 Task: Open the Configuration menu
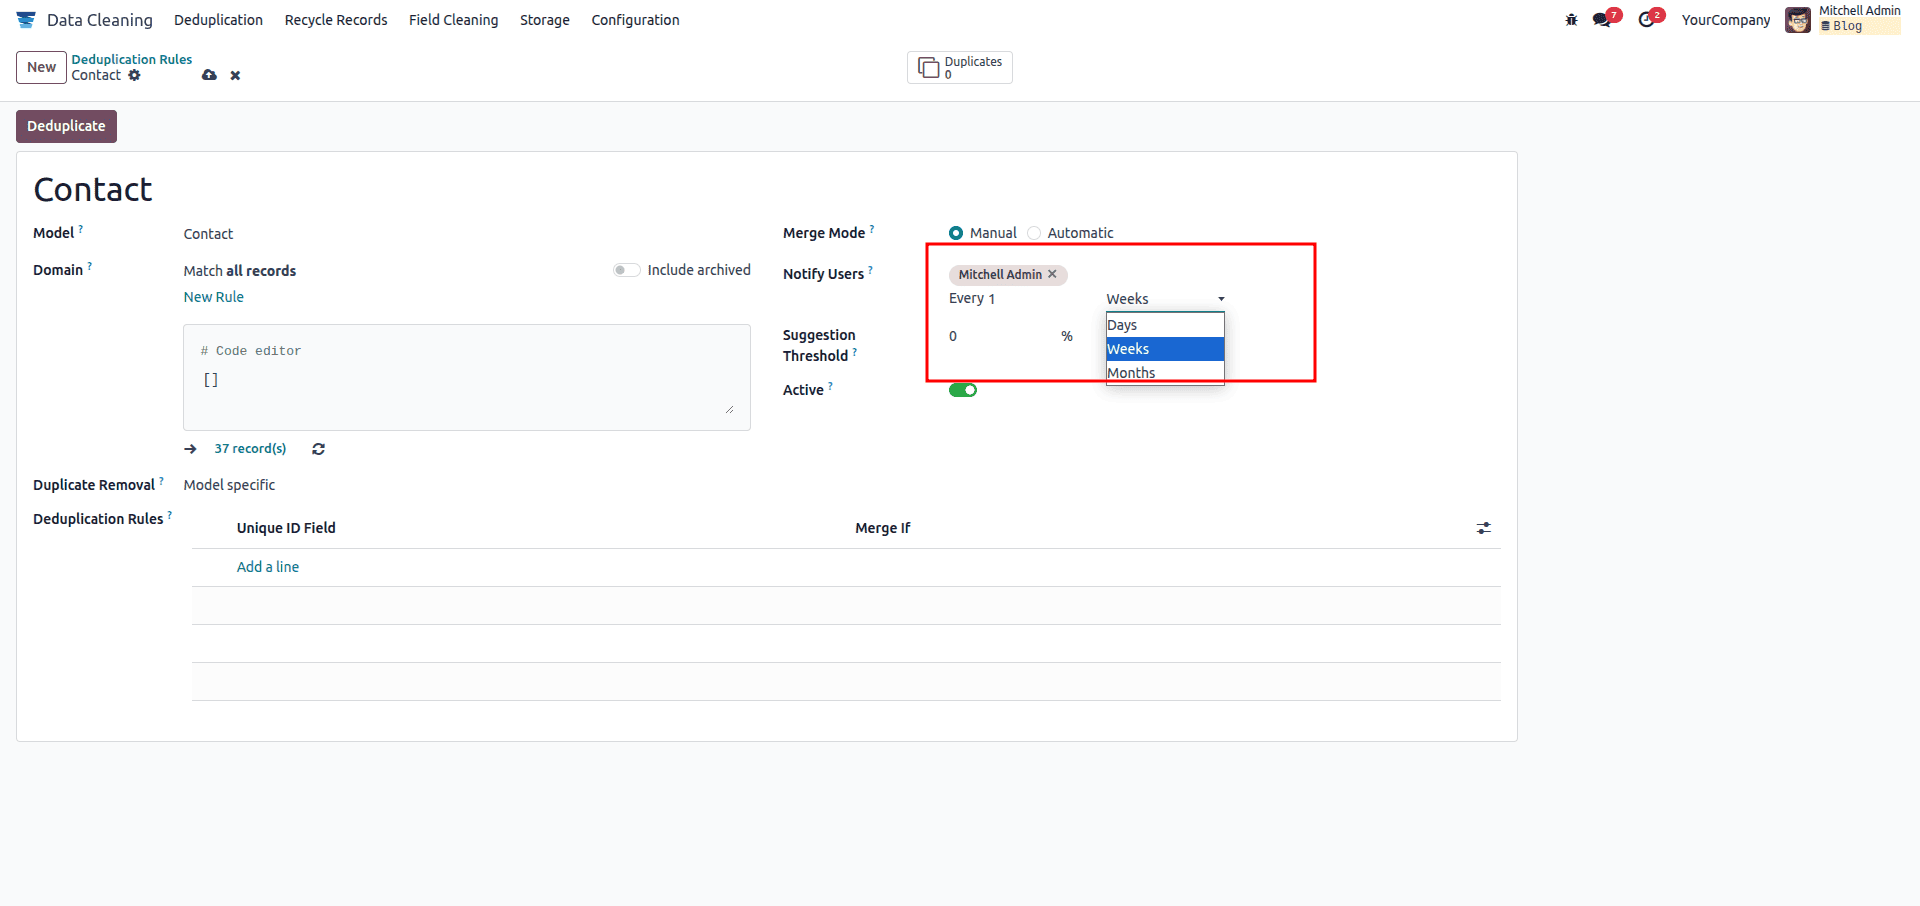tap(634, 19)
